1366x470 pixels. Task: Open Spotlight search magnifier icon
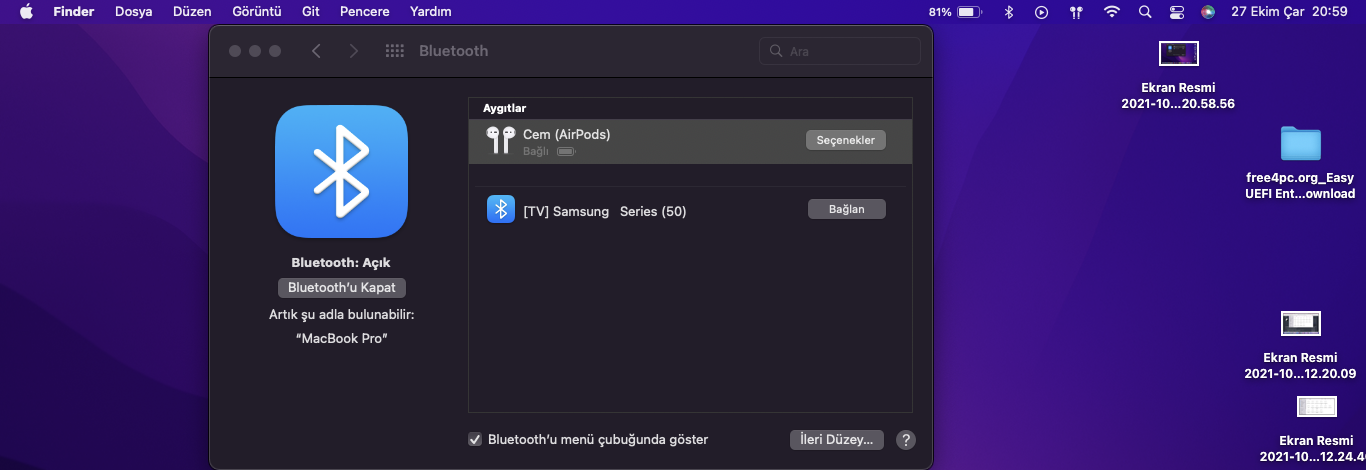click(1145, 12)
